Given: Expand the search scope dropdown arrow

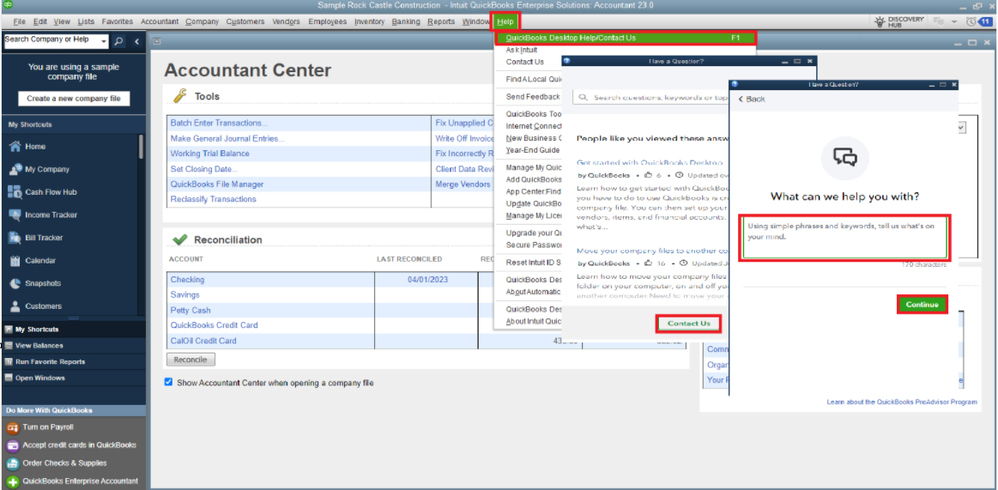Looking at the screenshot, I should click(104, 41).
